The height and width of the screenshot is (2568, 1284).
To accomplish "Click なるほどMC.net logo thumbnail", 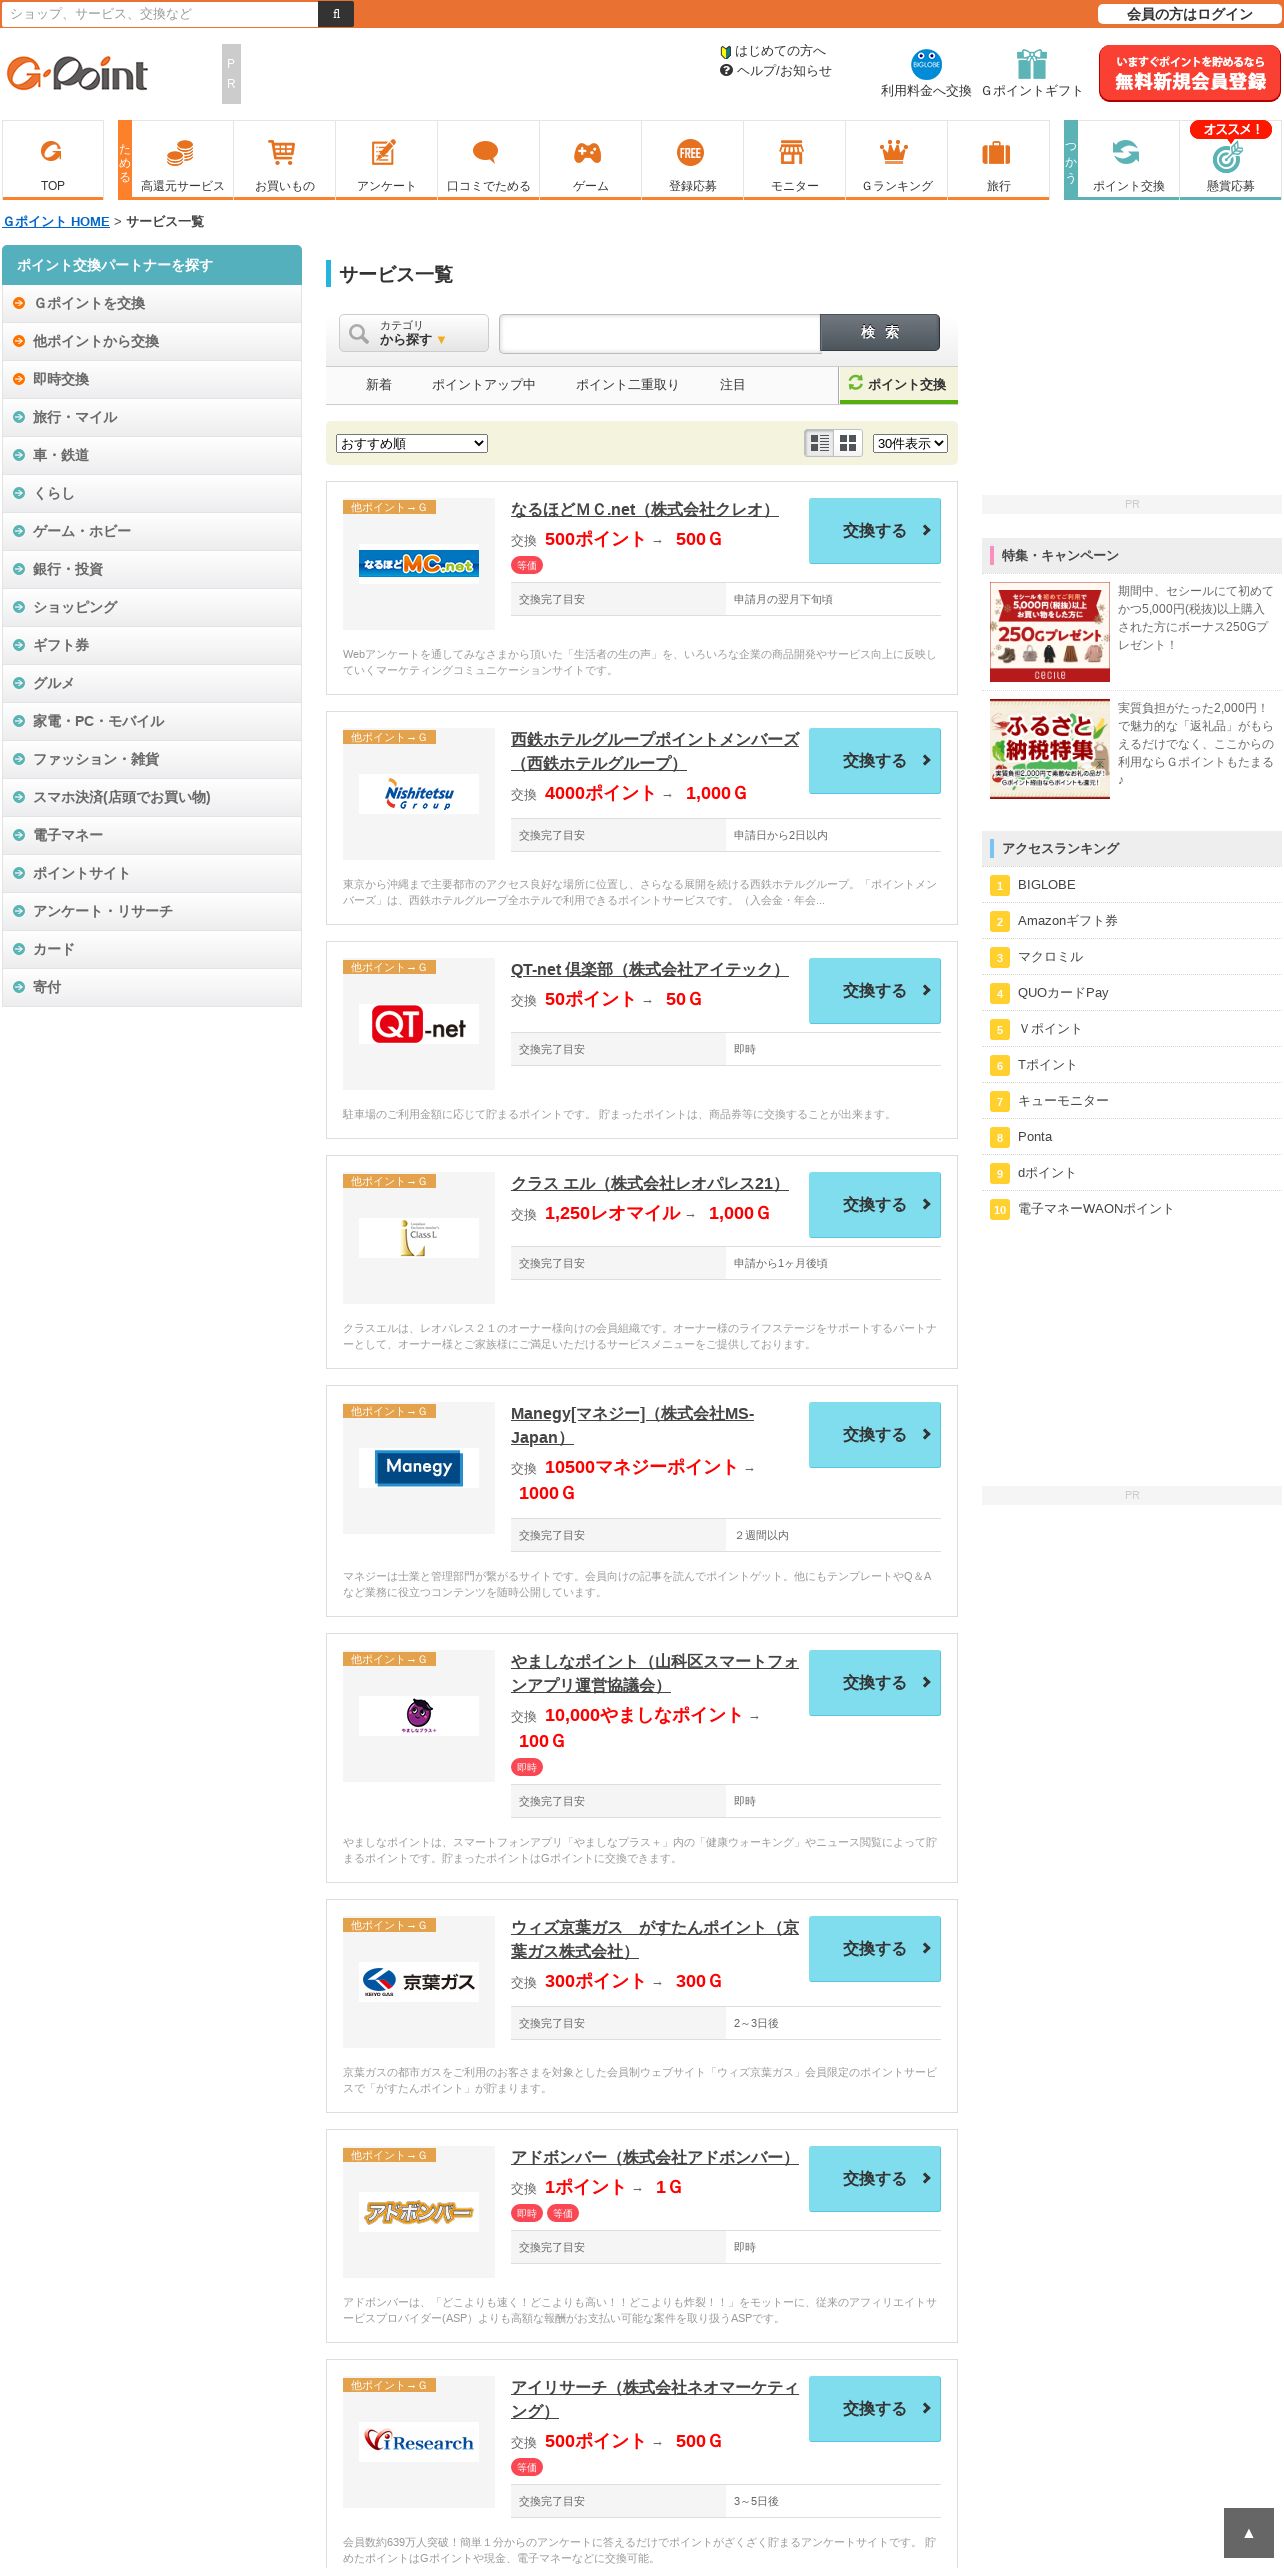I will click(418, 564).
